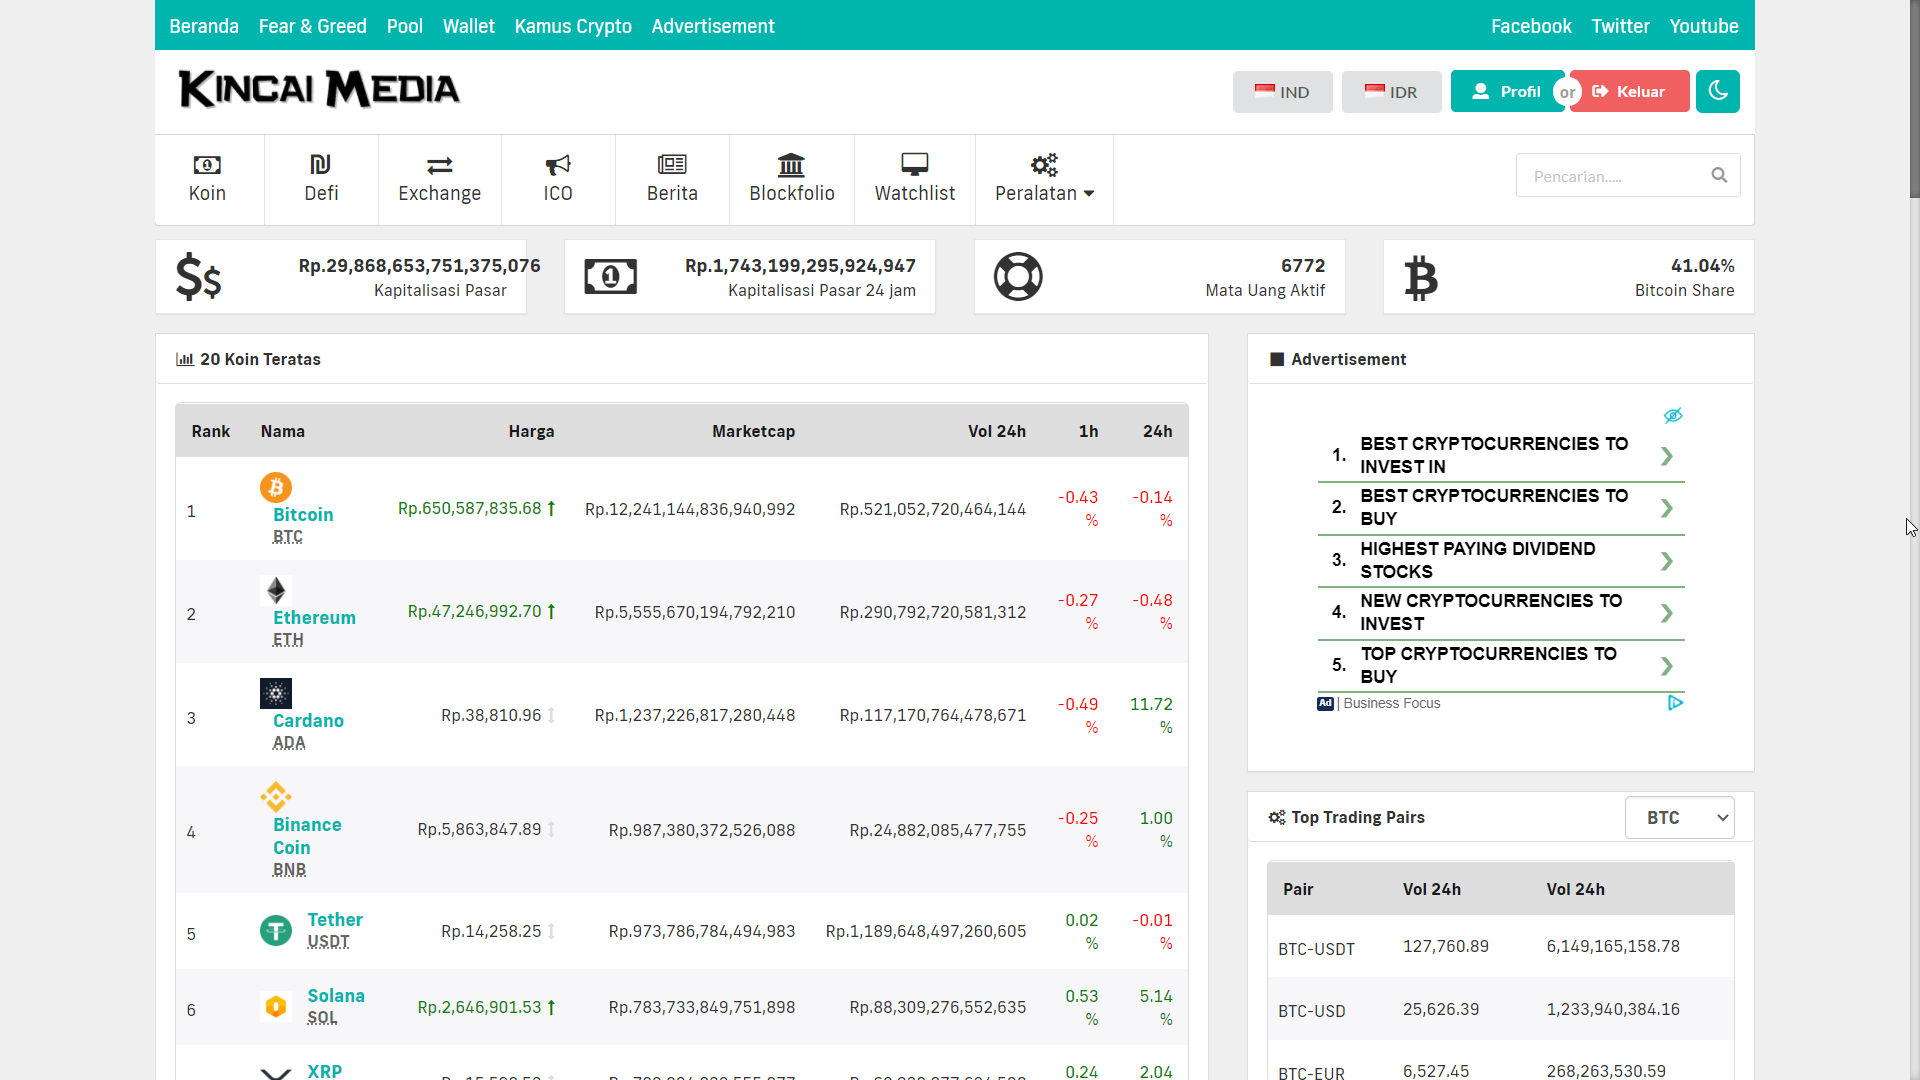1920x1080 pixels.
Task: Click the market cap dollar icon
Action: tap(198, 277)
